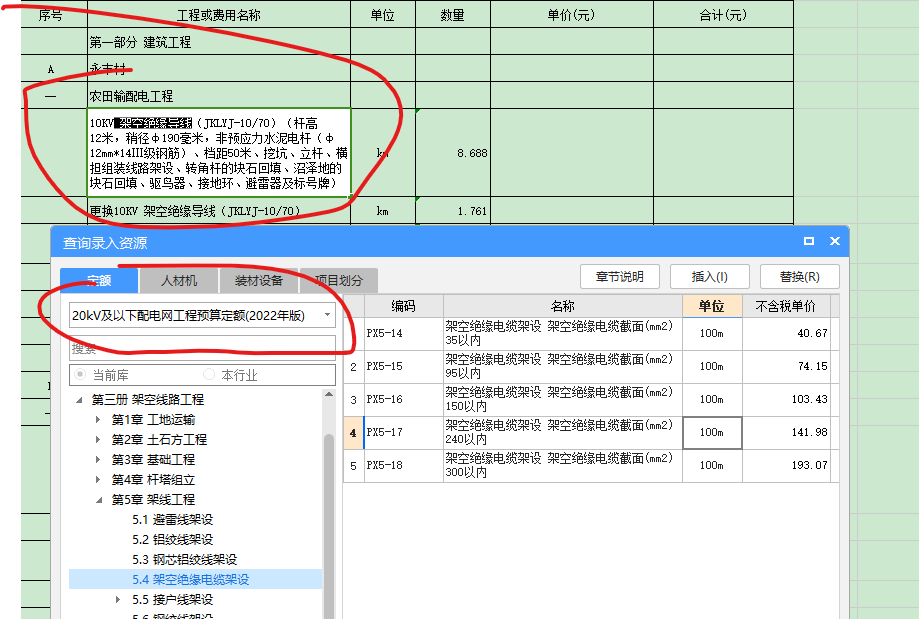The image size is (919, 619).
Task: Click the 工程或费用名称 spreadsheet header
Action: 219,15
